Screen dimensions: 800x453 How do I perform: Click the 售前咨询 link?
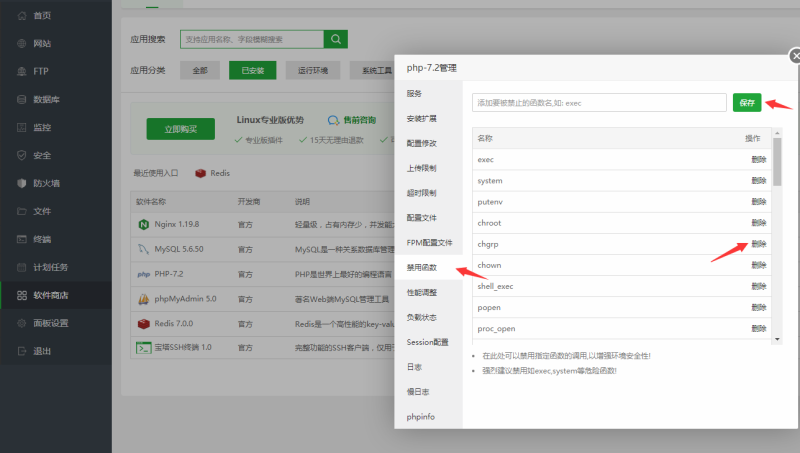360,120
